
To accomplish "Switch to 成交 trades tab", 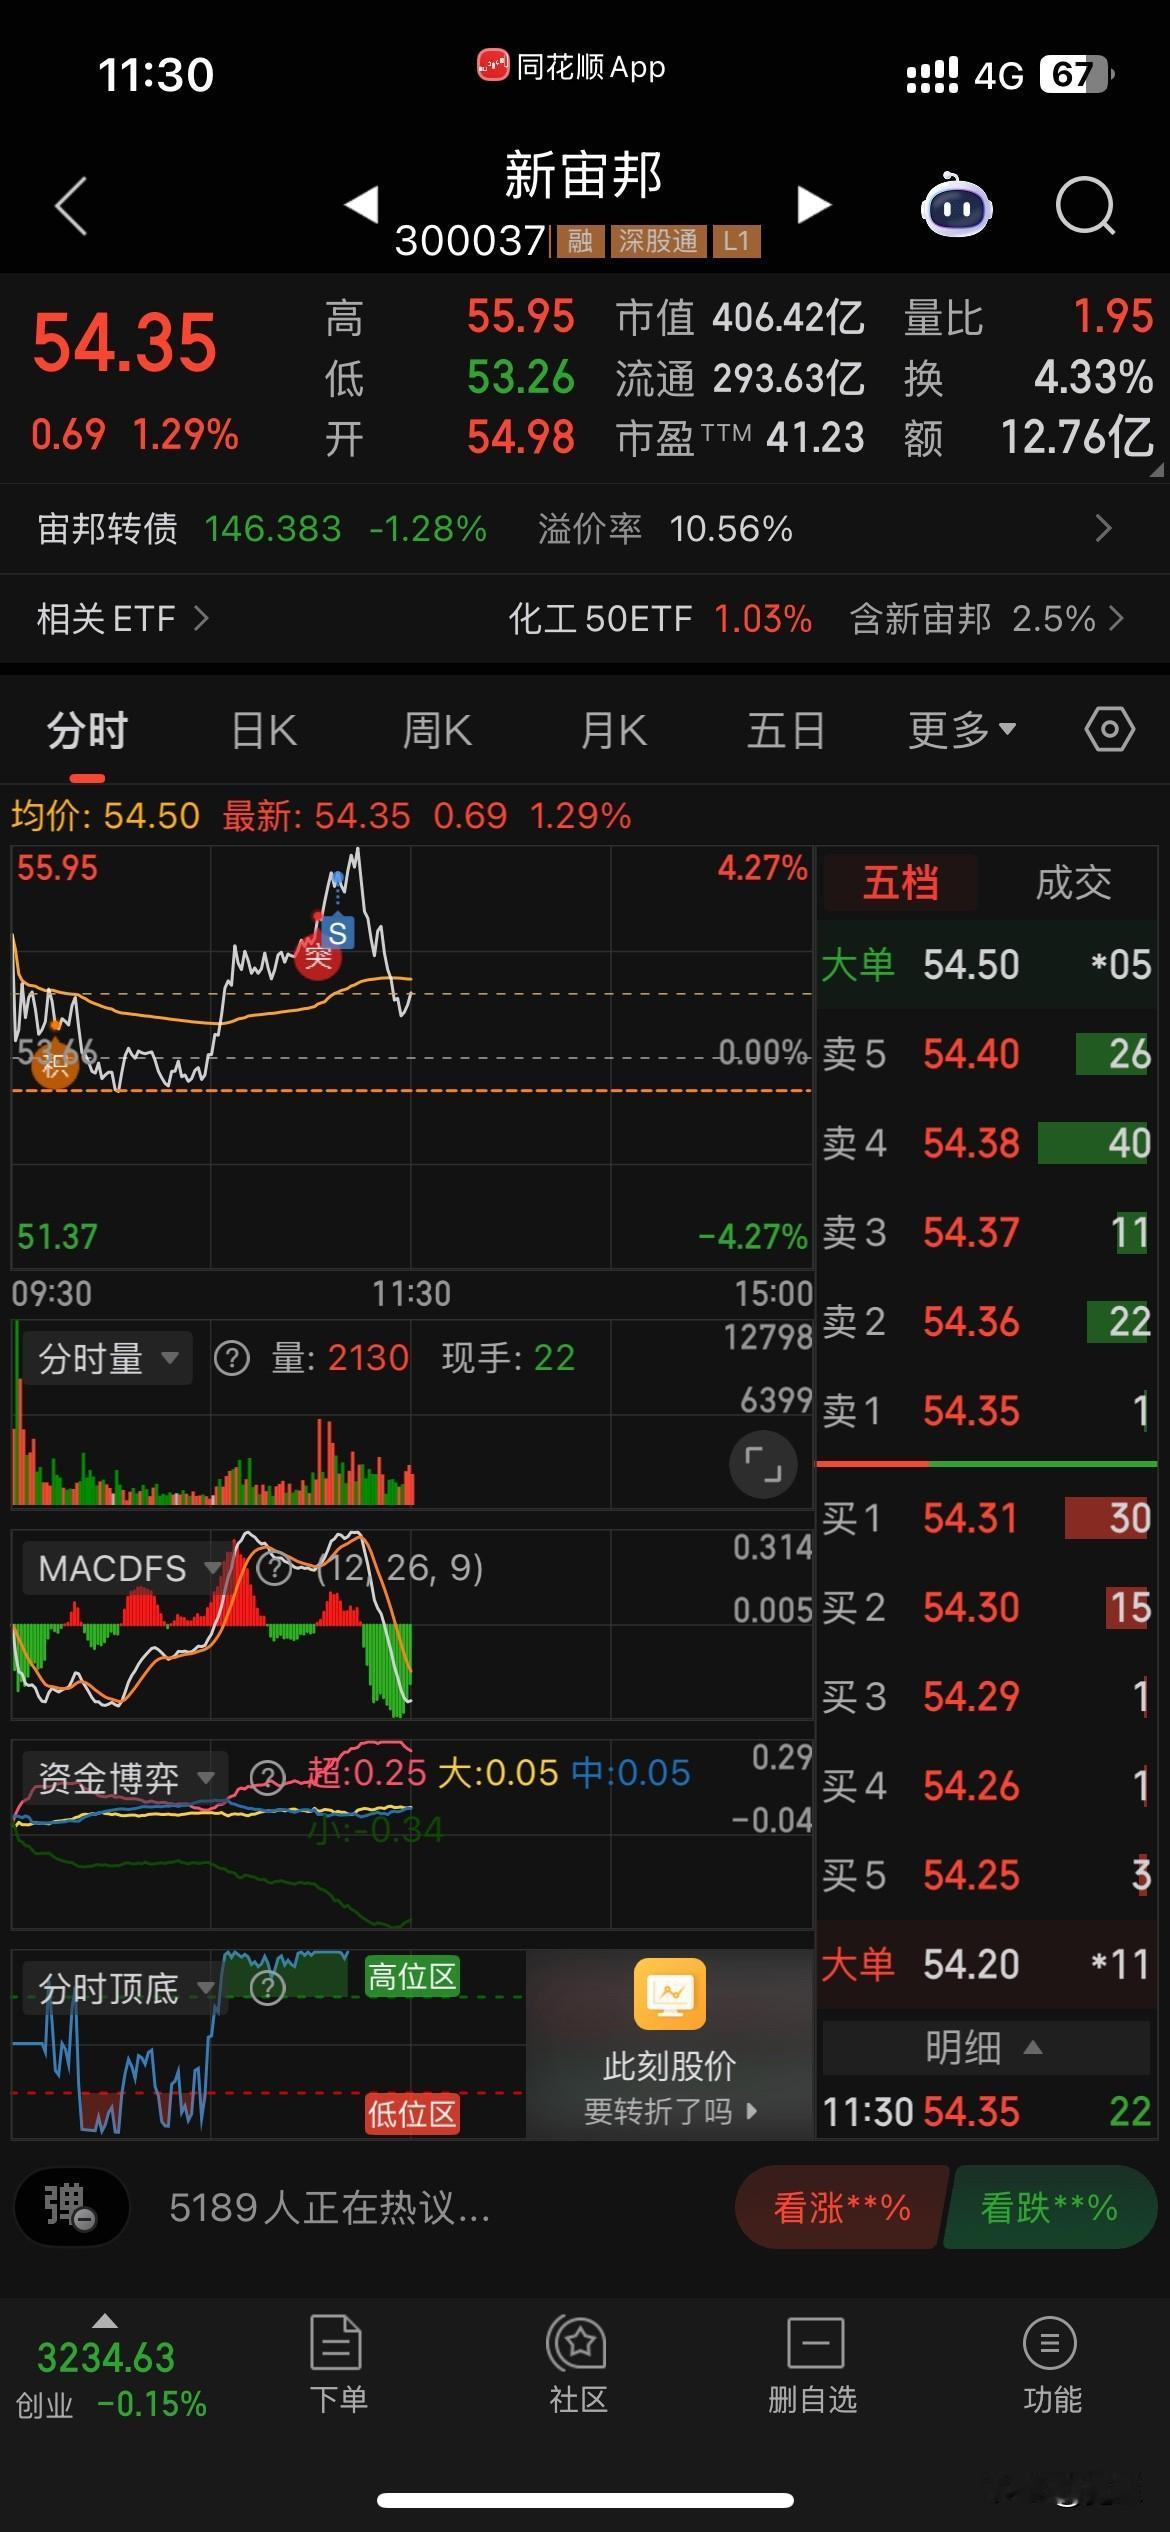I will click(x=1074, y=883).
